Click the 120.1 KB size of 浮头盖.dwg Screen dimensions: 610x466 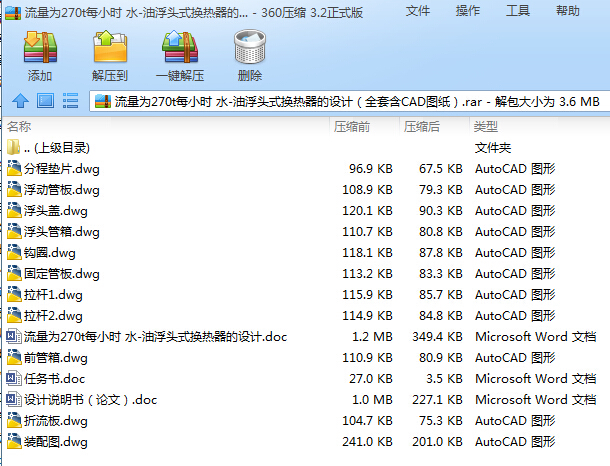pyautogui.click(x=367, y=211)
